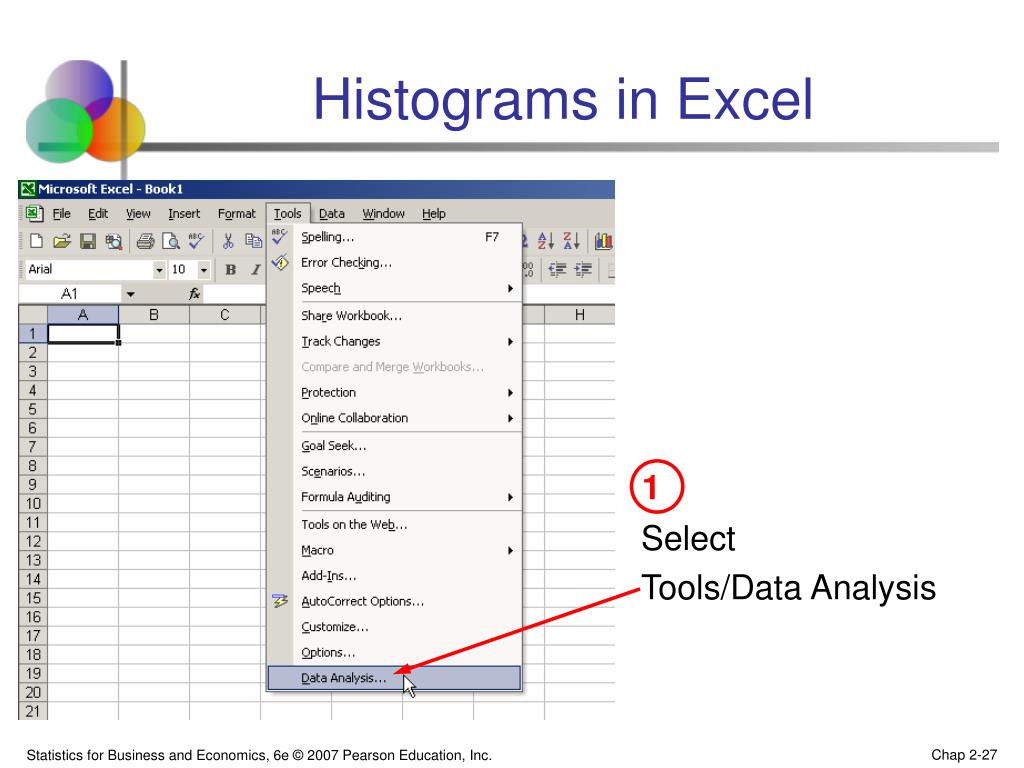Click the Chart Wizard icon
This screenshot has width=1024, height=768.
[x=603, y=241]
